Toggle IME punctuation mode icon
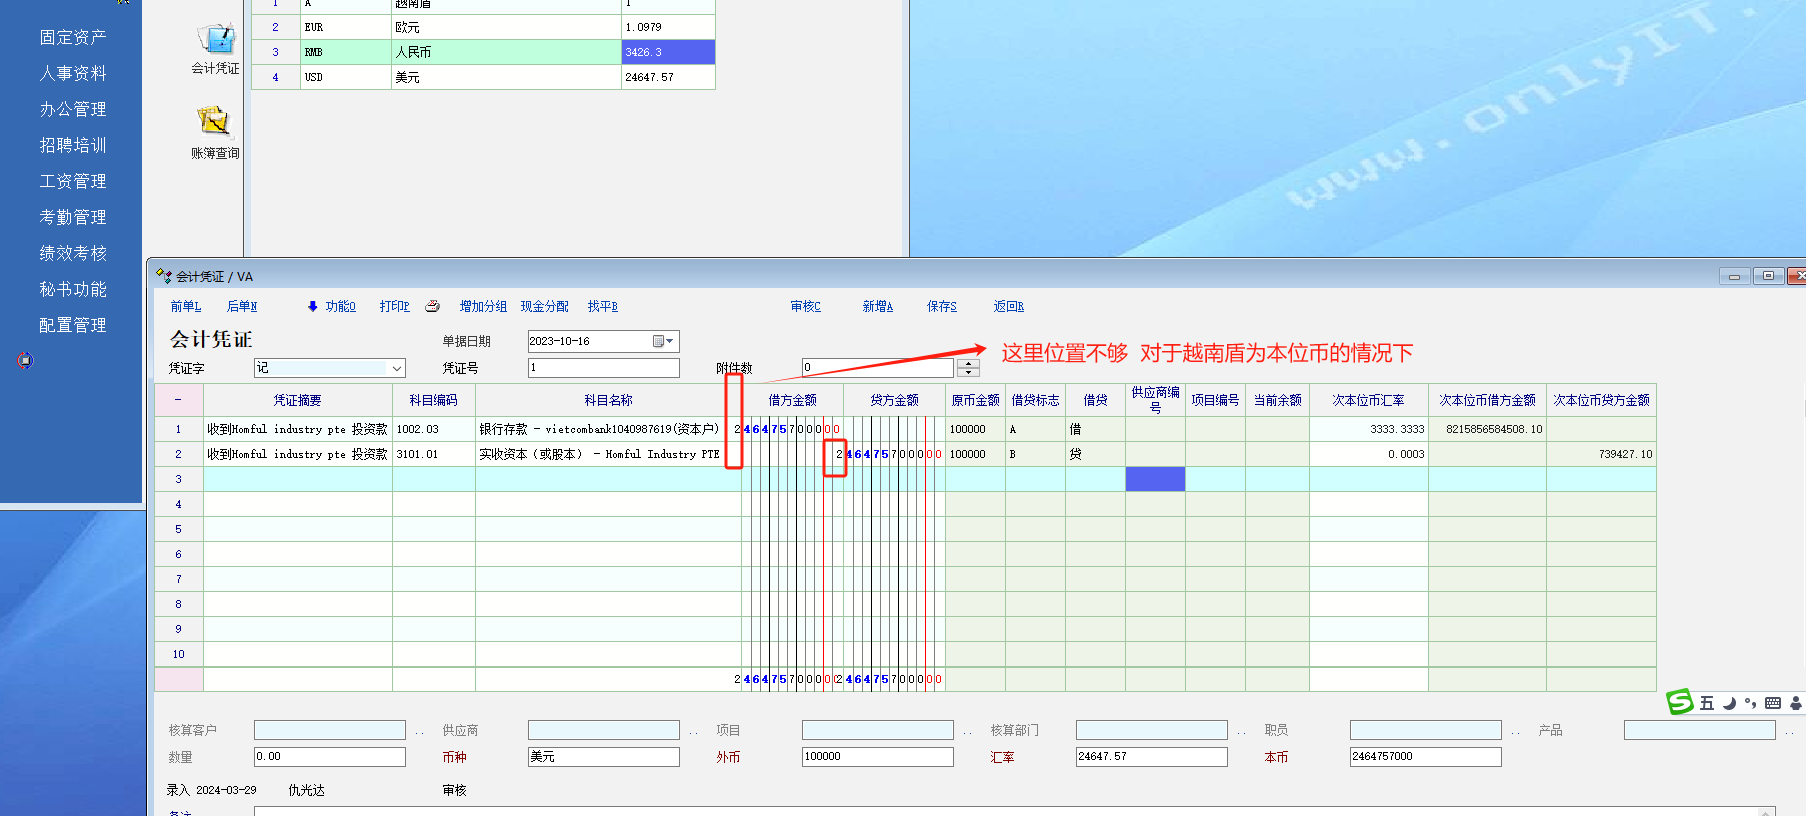 (x=1750, y=703)
